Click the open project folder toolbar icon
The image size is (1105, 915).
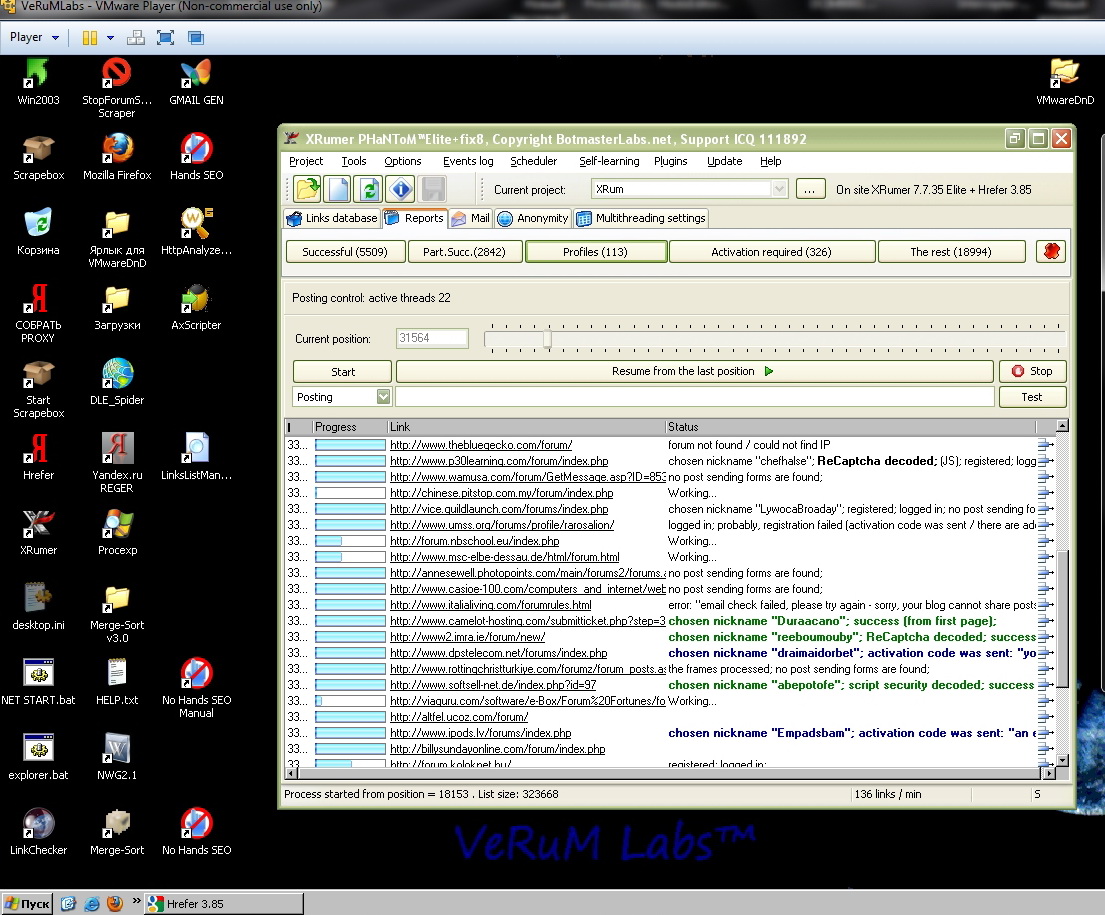(x=306, y=188)
